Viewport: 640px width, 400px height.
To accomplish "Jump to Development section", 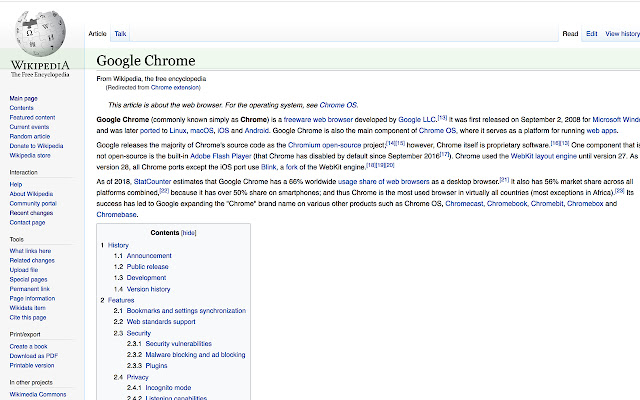I will [146, 278].
